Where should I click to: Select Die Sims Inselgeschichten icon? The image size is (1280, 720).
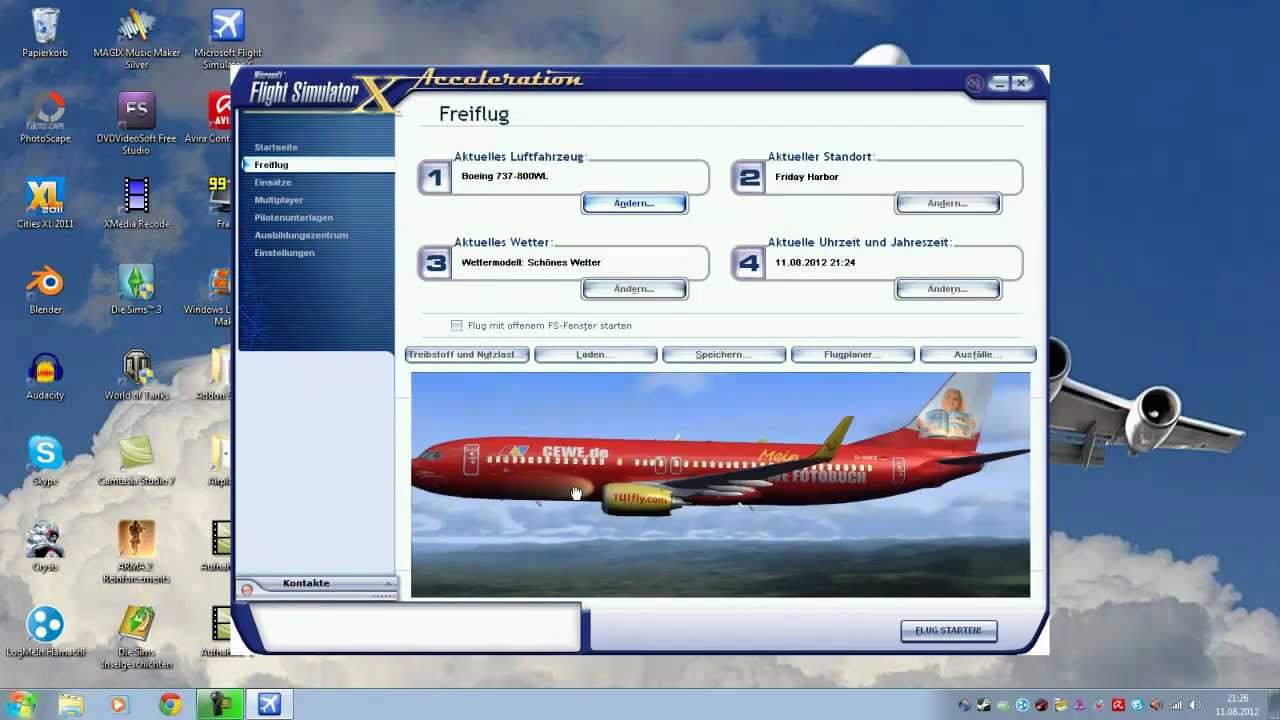[136, 638]
